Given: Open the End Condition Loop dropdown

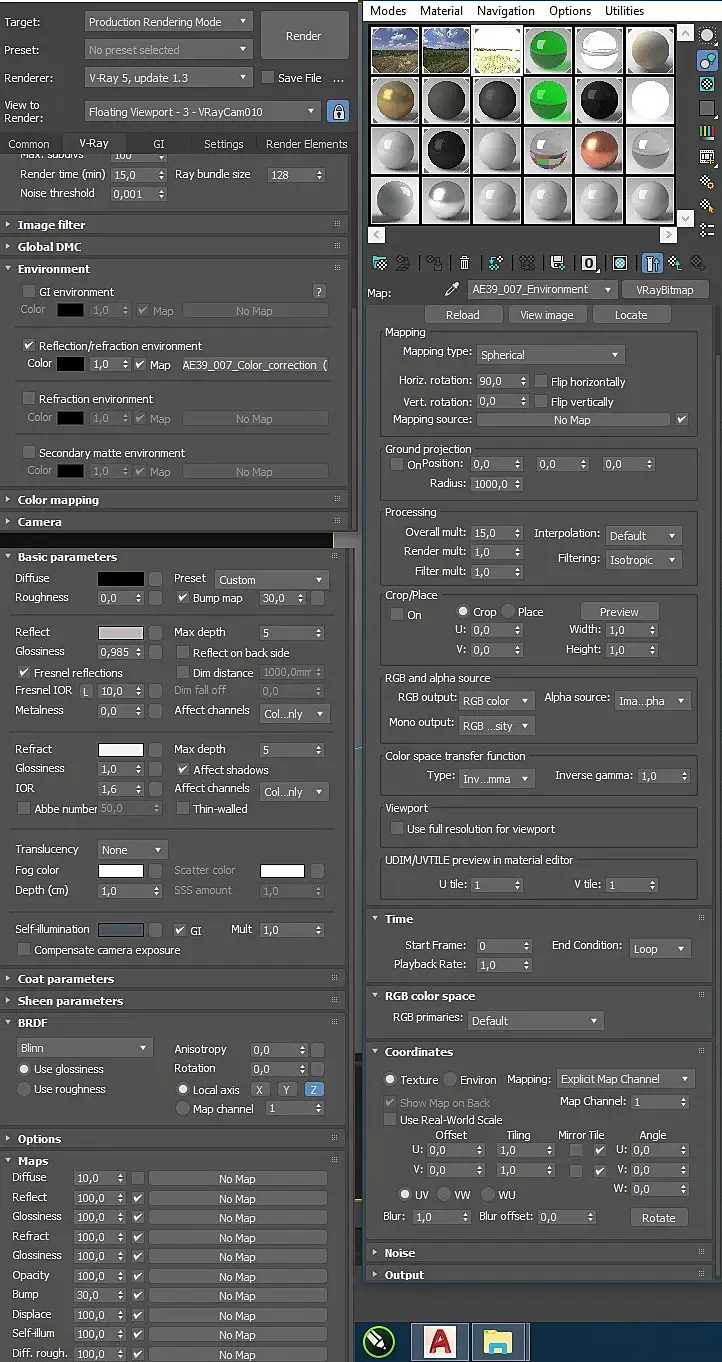Looking at the screenshot, I should click(660, 949).
